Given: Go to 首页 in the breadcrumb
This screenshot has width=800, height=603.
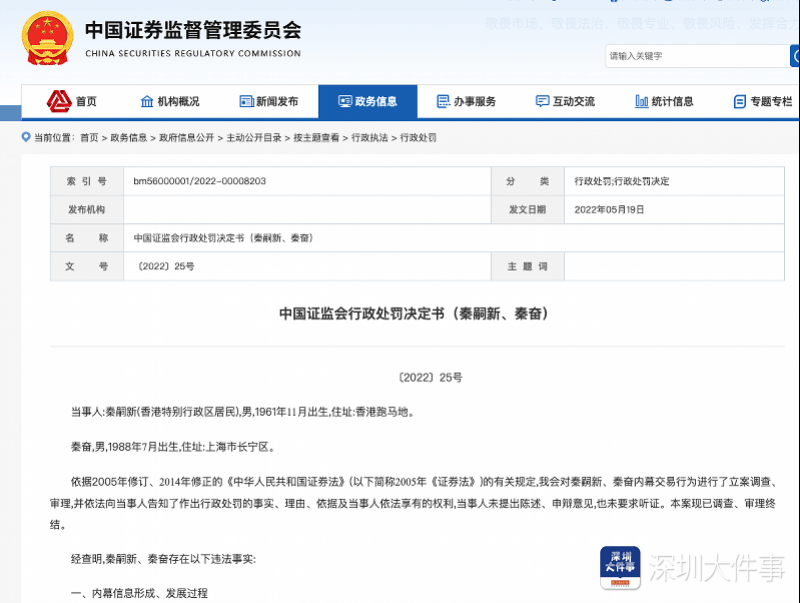Looking at the screenshot, I should 89,138.
